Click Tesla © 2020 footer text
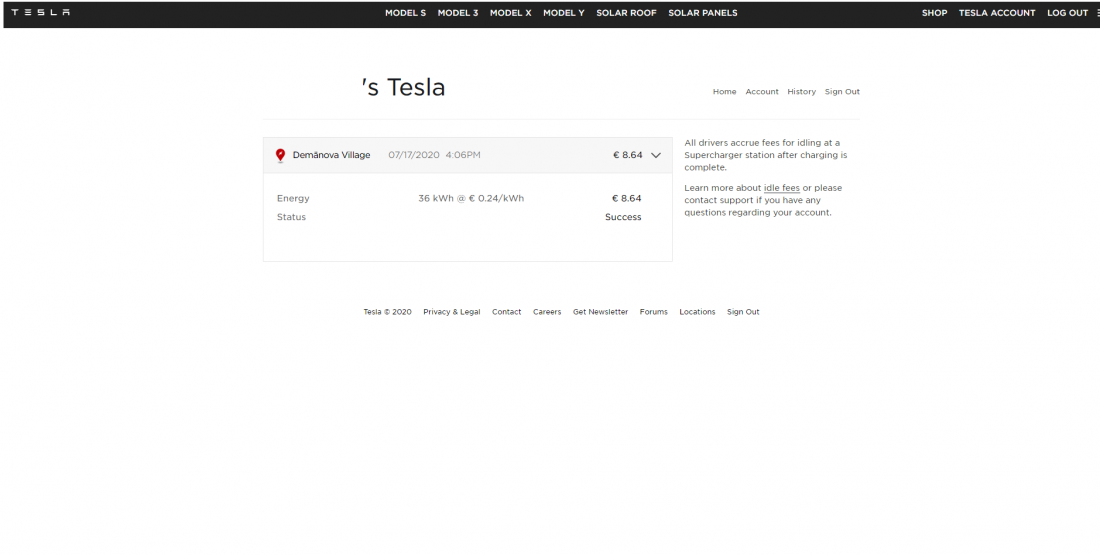This screenshot has width=1100, height=555. click(x=387, y=312)
